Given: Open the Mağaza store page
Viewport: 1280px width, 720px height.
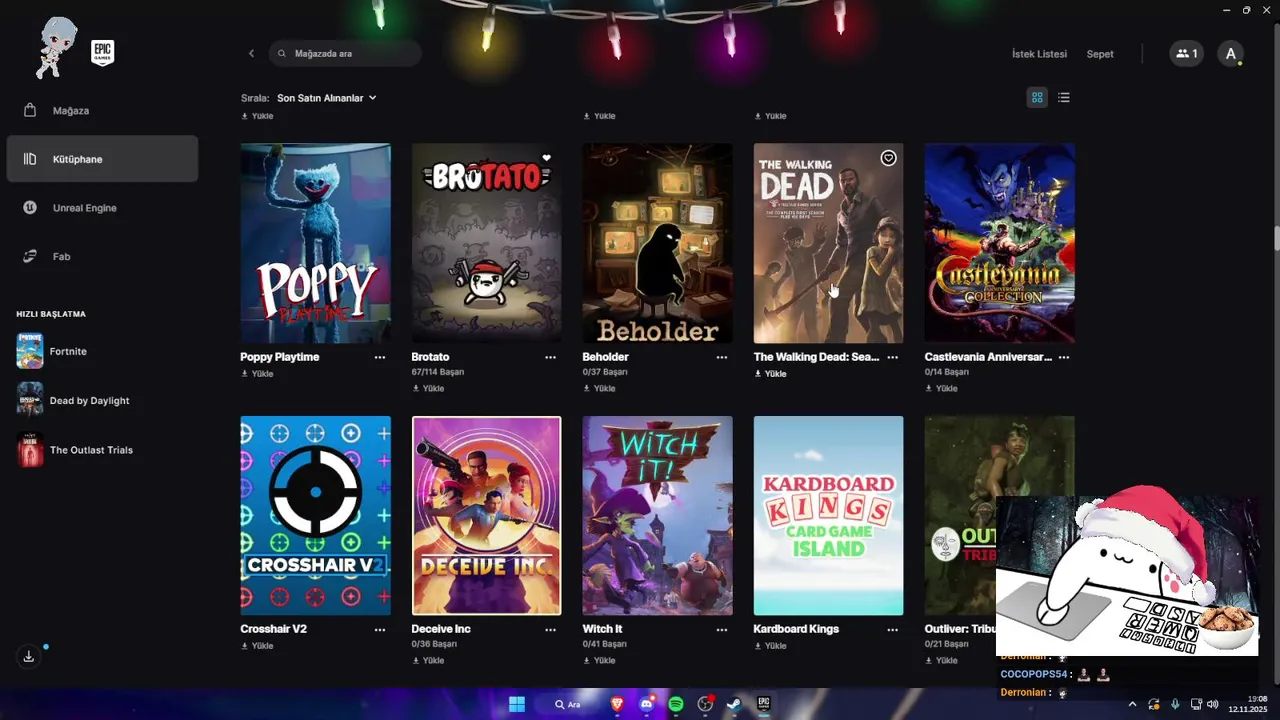Looking at the screenshot, I should click(x=102, y=110).
